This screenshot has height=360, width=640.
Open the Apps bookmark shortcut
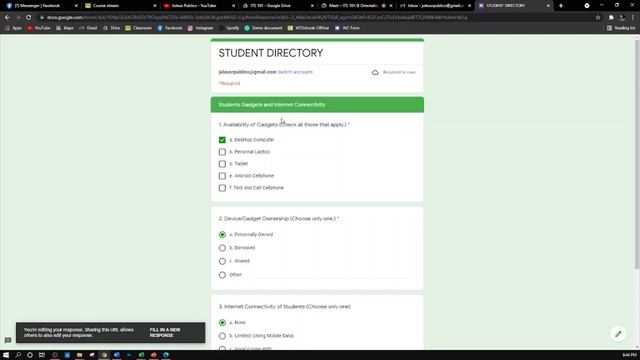tap(13, 28)
